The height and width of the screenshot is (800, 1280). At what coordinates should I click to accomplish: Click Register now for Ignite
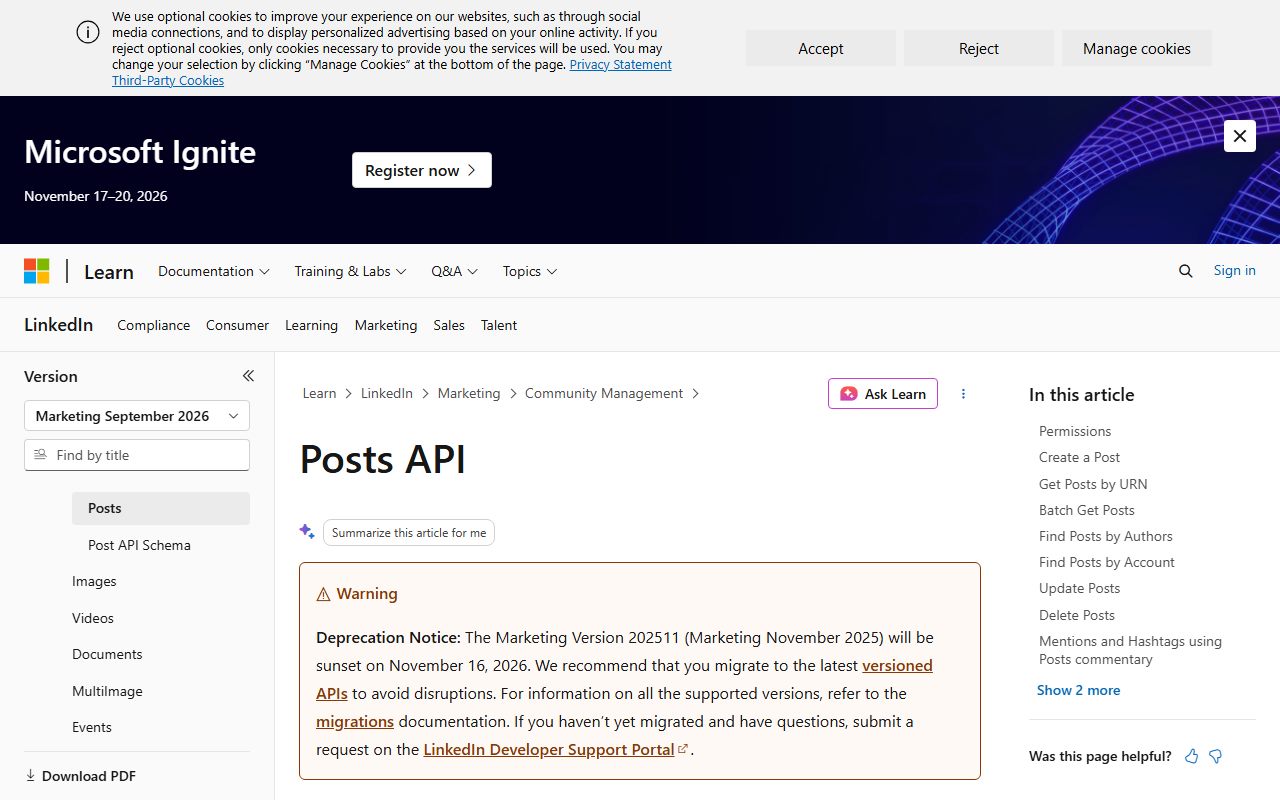click(x=422, y=170)
